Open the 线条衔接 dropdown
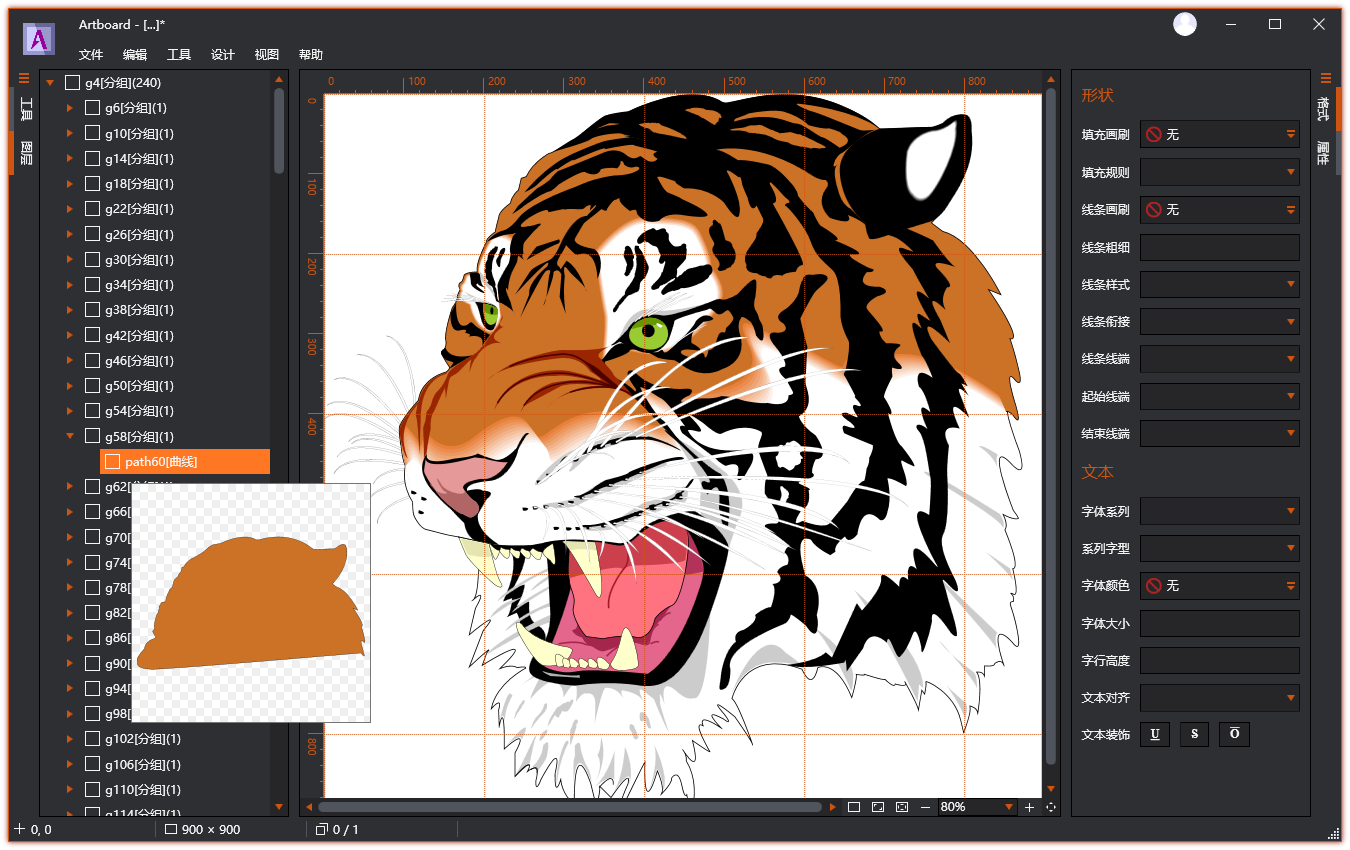Image resolution: width=1350 pixels, height=850 pixels. coord(1220,322)
